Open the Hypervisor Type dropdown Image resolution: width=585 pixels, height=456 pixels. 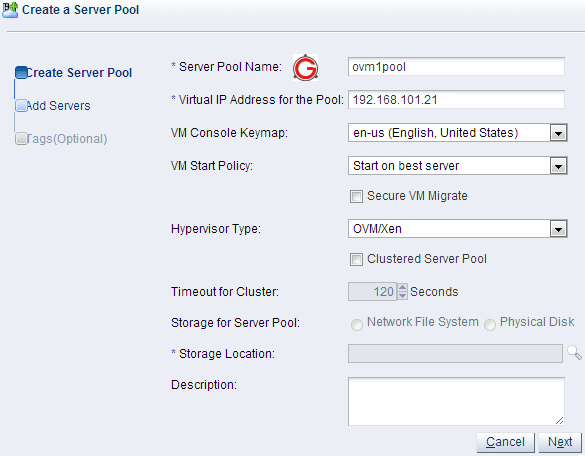[x=558, y=229]
